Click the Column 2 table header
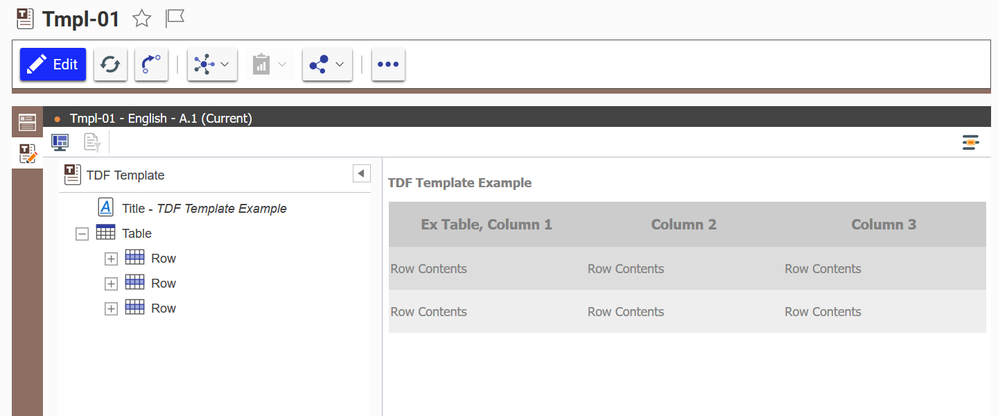998x416 pixels. 684,225
